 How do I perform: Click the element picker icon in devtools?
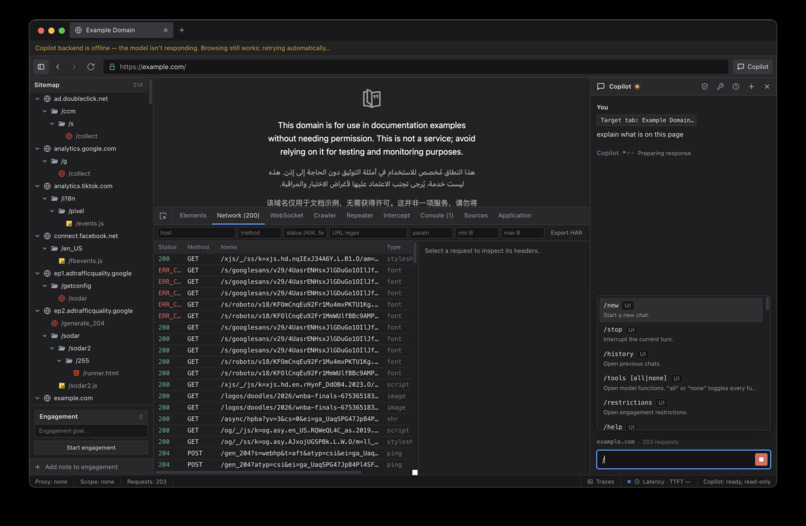(x=163, y=216)
